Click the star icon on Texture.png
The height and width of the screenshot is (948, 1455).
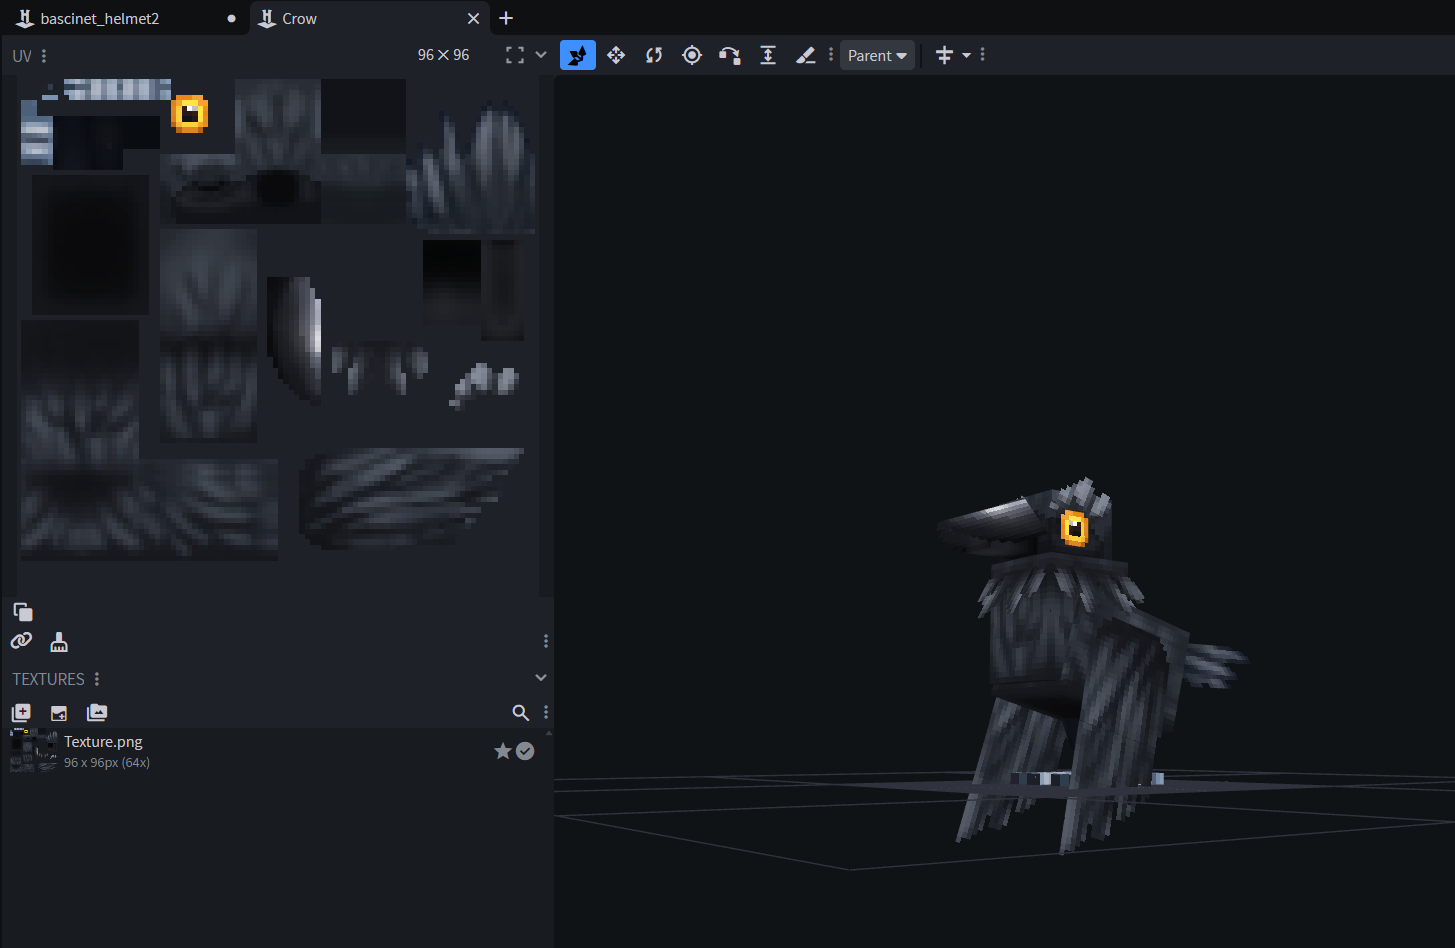pos(503,751)
